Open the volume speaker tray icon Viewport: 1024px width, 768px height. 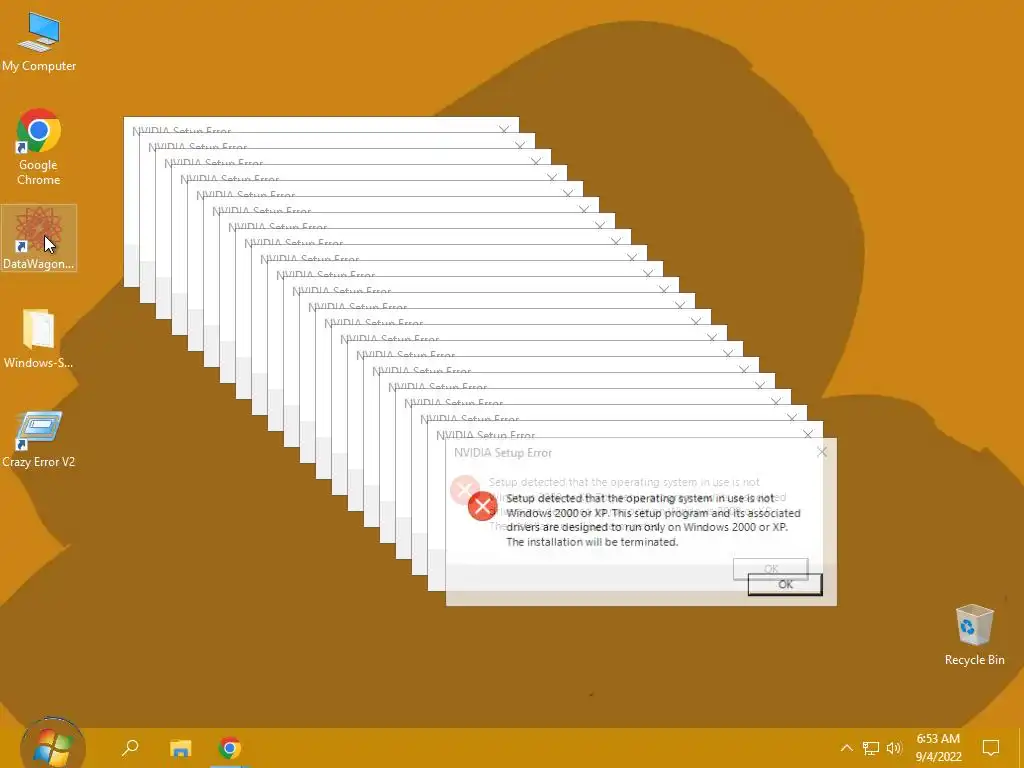click(894, 748)
